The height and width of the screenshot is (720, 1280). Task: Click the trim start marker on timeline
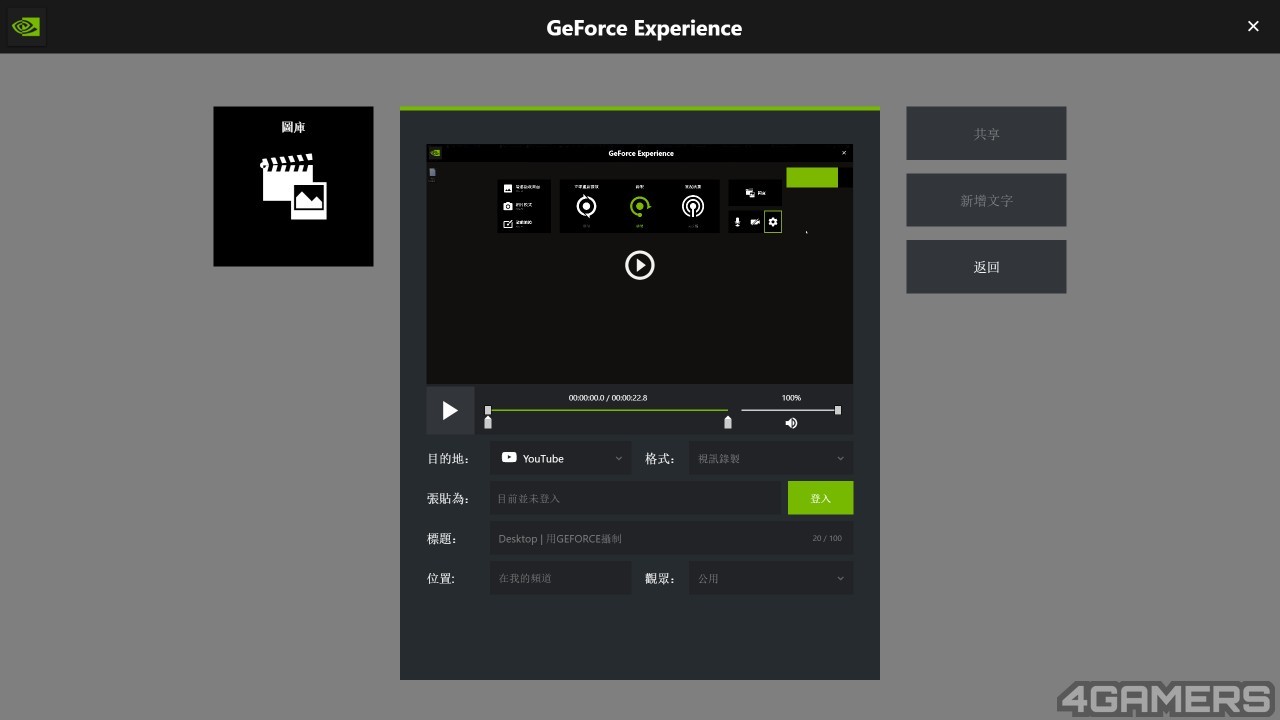click(x=488, y=422)
